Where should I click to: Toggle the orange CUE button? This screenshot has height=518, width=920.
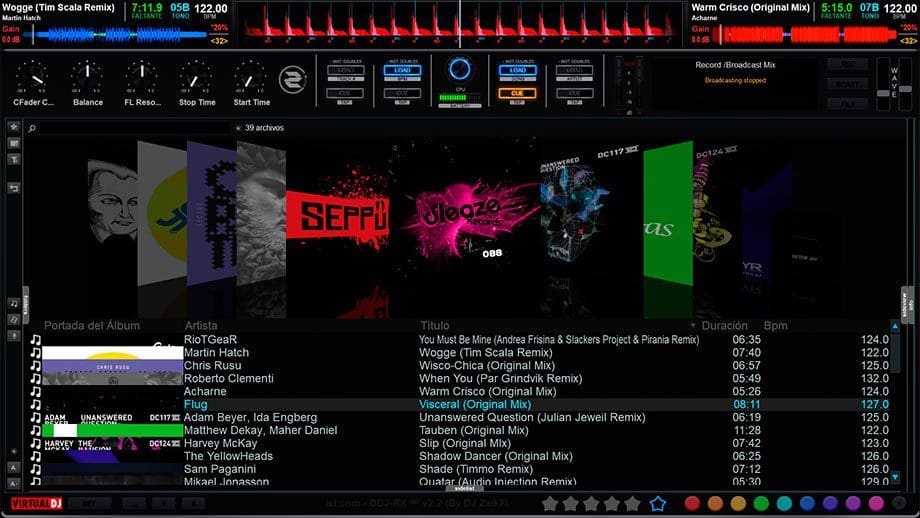(517, 93)
